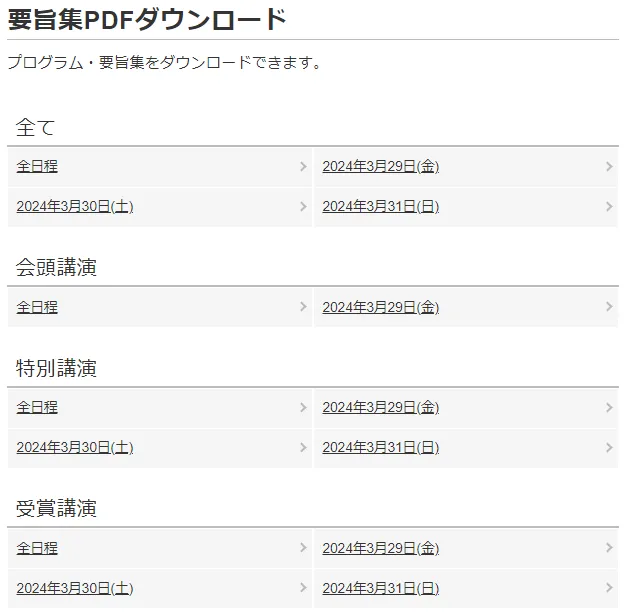Open 2024年3月30日(土) link in 全て section

75,207
